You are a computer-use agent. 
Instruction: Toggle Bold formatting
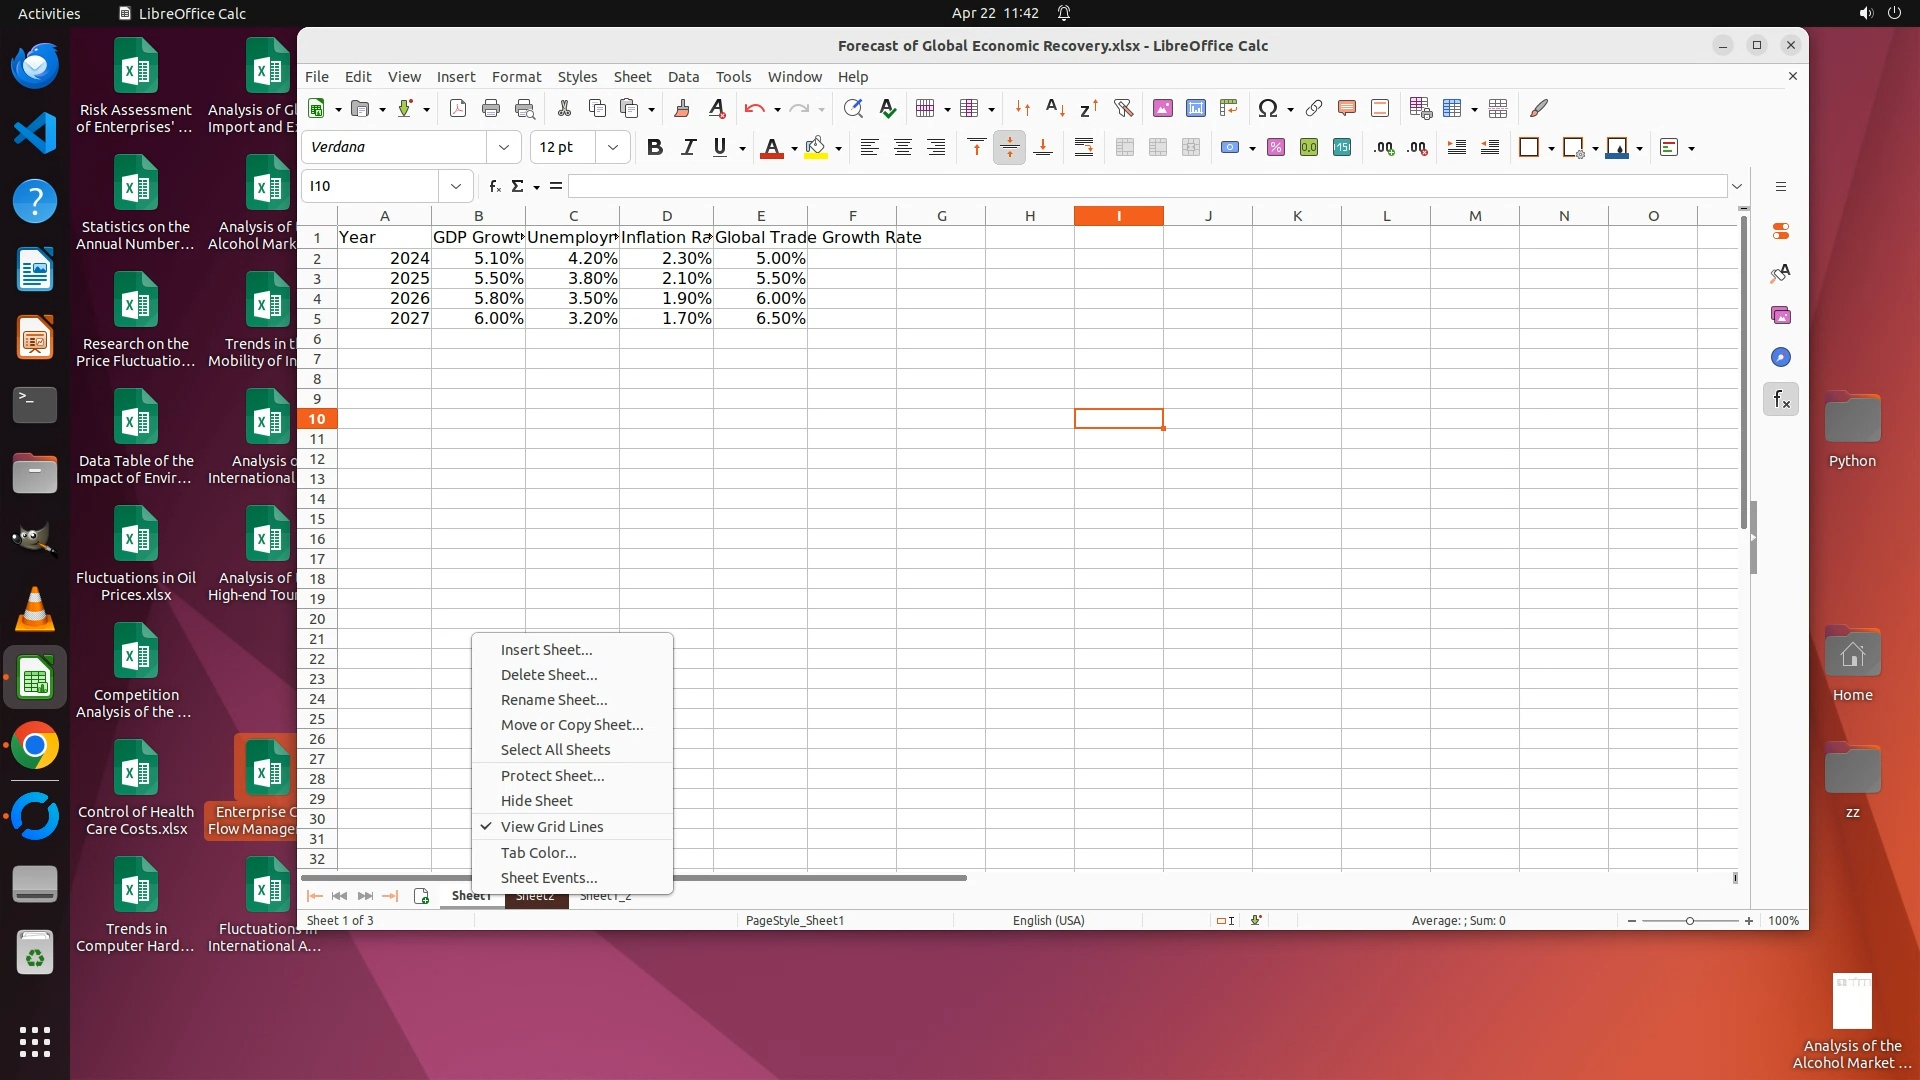pos(654,147)
